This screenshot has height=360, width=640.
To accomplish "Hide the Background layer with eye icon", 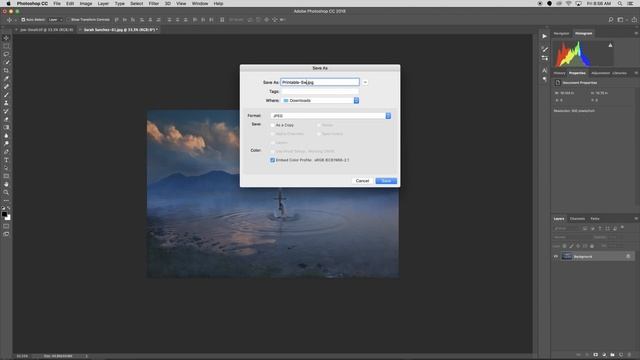I will (x=556, y=256).
